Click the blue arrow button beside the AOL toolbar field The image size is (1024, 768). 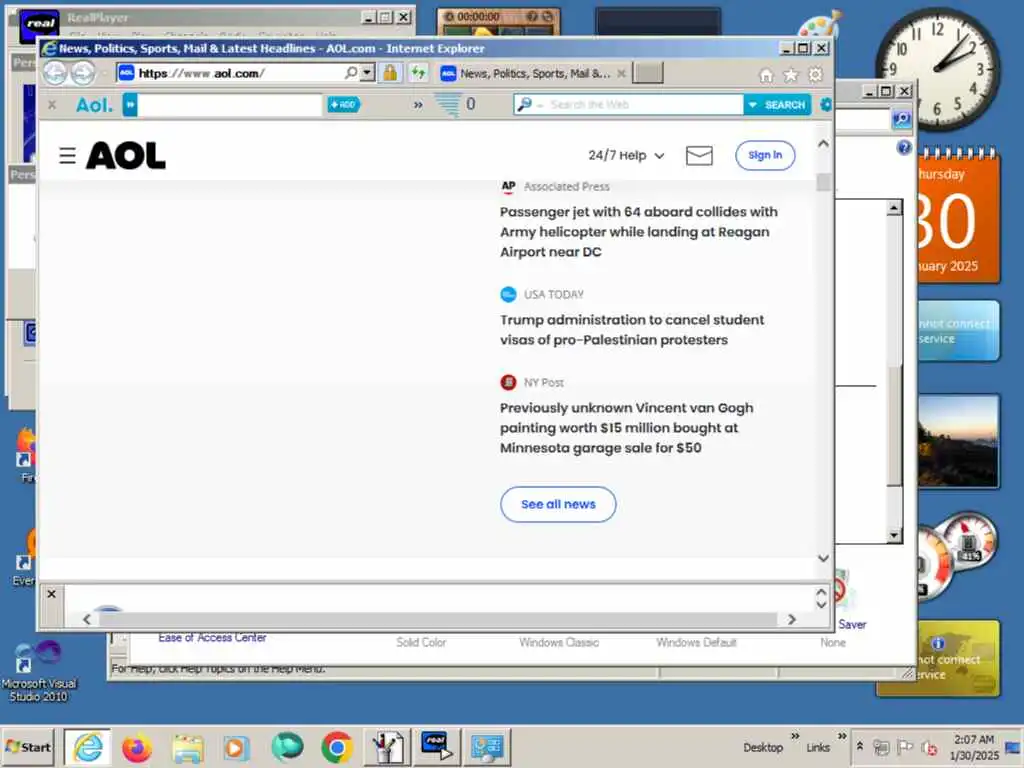[x=130, y=104]
